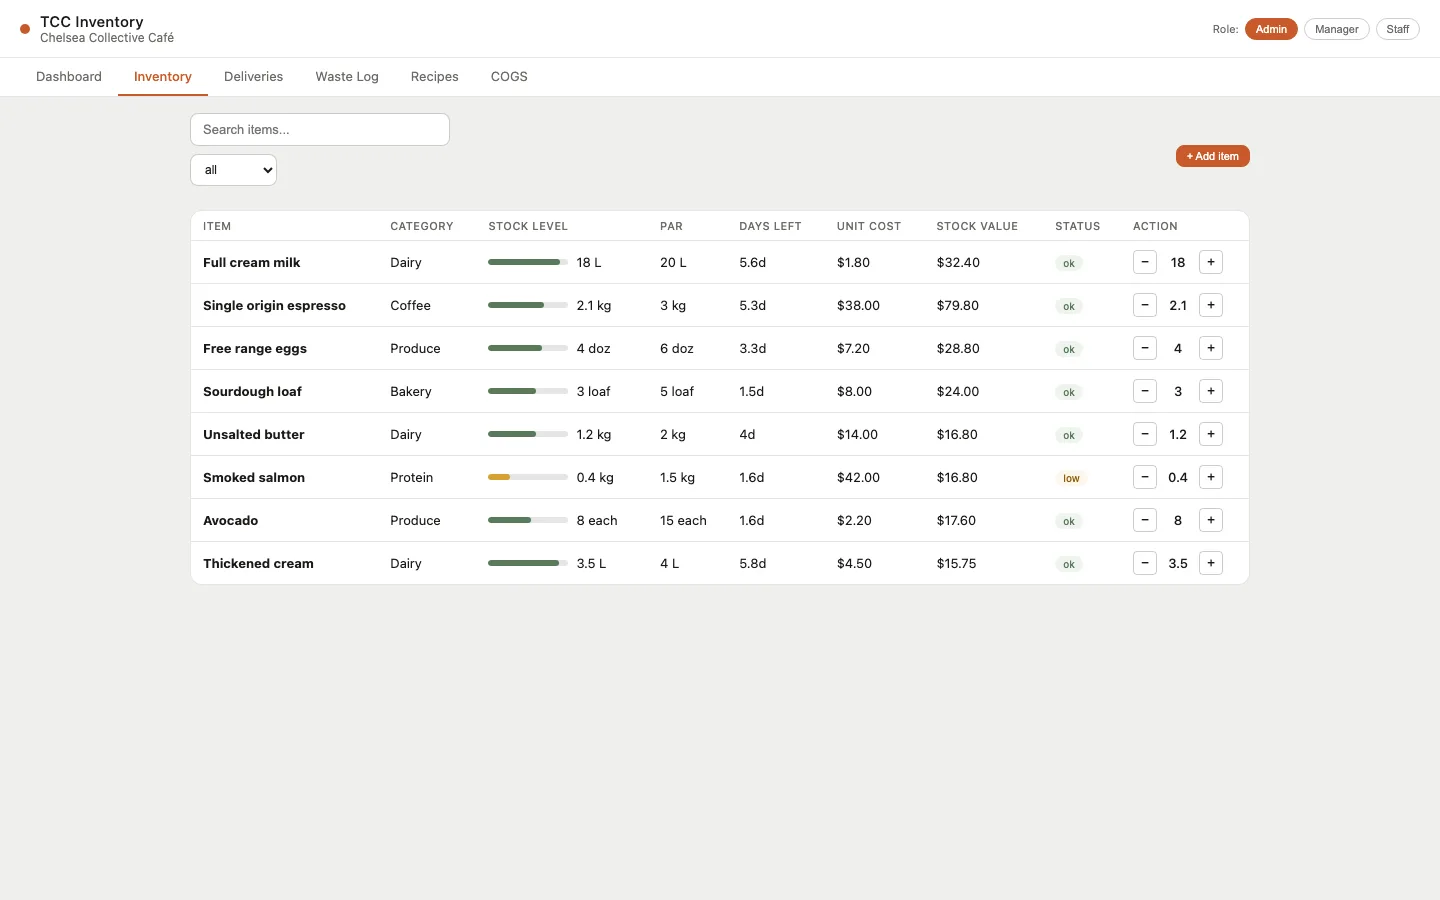Open the category filter dropdown showing all

click(233, 170)
